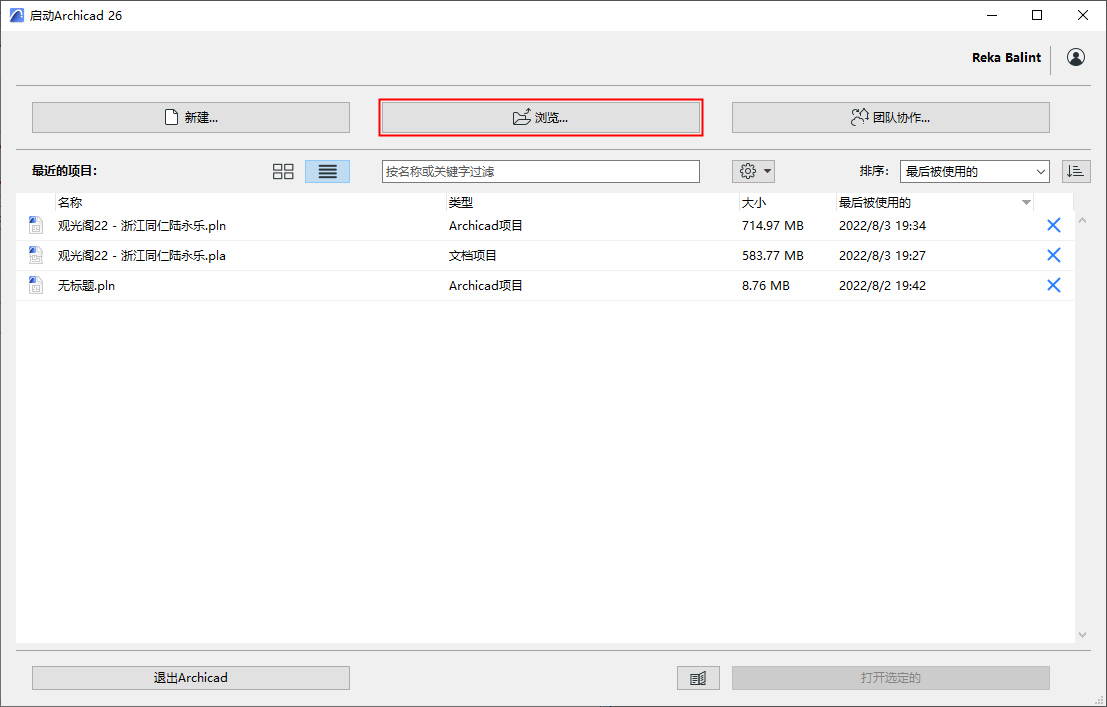Click the 2022/8/2 19:42 date cell
The image size is (1107, 707).
coord(882,286)
